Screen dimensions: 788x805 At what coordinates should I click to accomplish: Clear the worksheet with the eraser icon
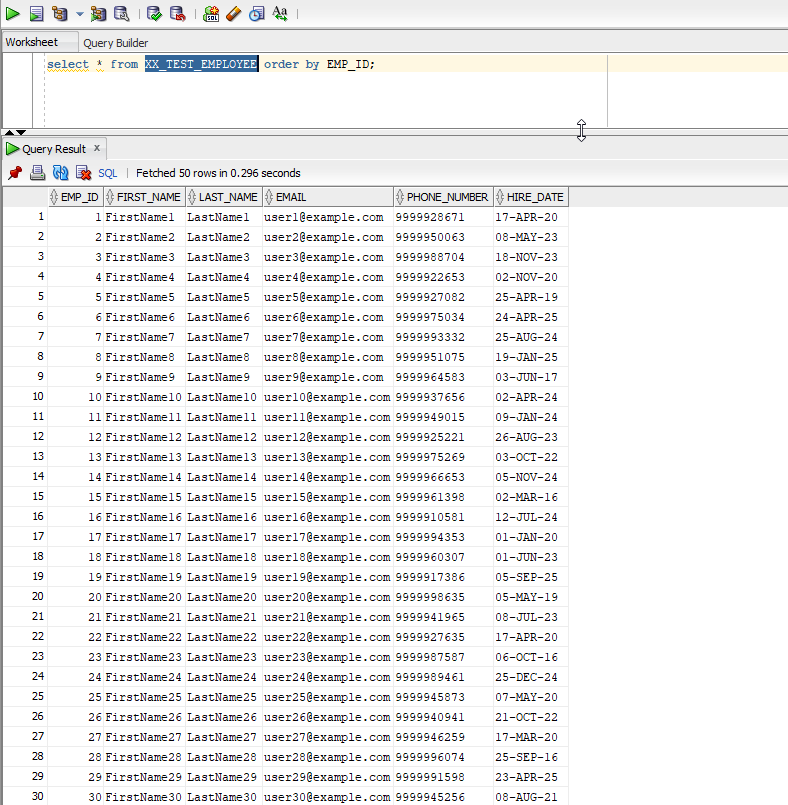[x=234, y=14]
